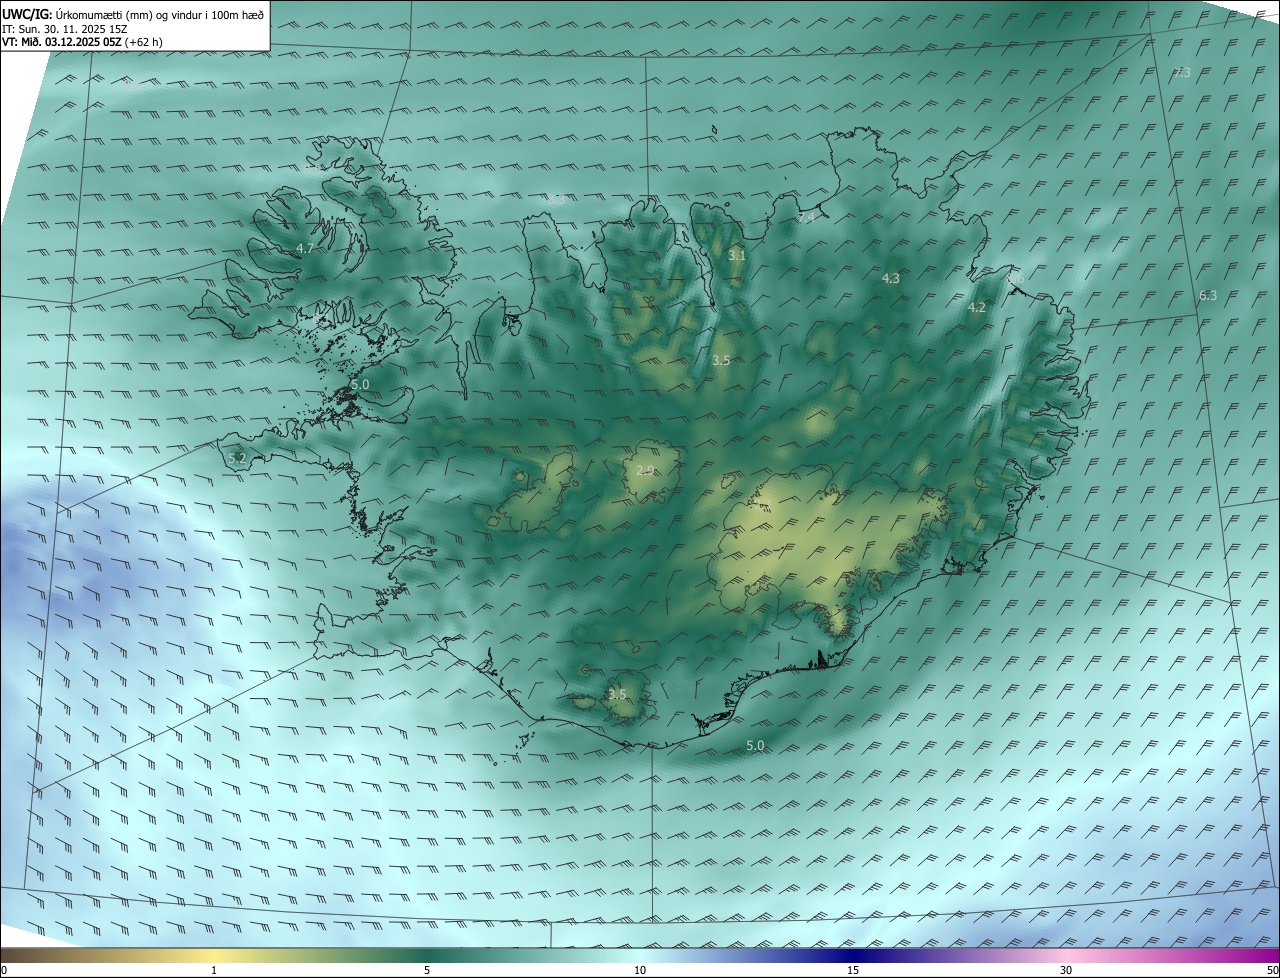Click the 'IT: Sun. 30. 11. 2025 15Z' line
The height and width of the screenshot is (978, 1280).
[66, 29]
